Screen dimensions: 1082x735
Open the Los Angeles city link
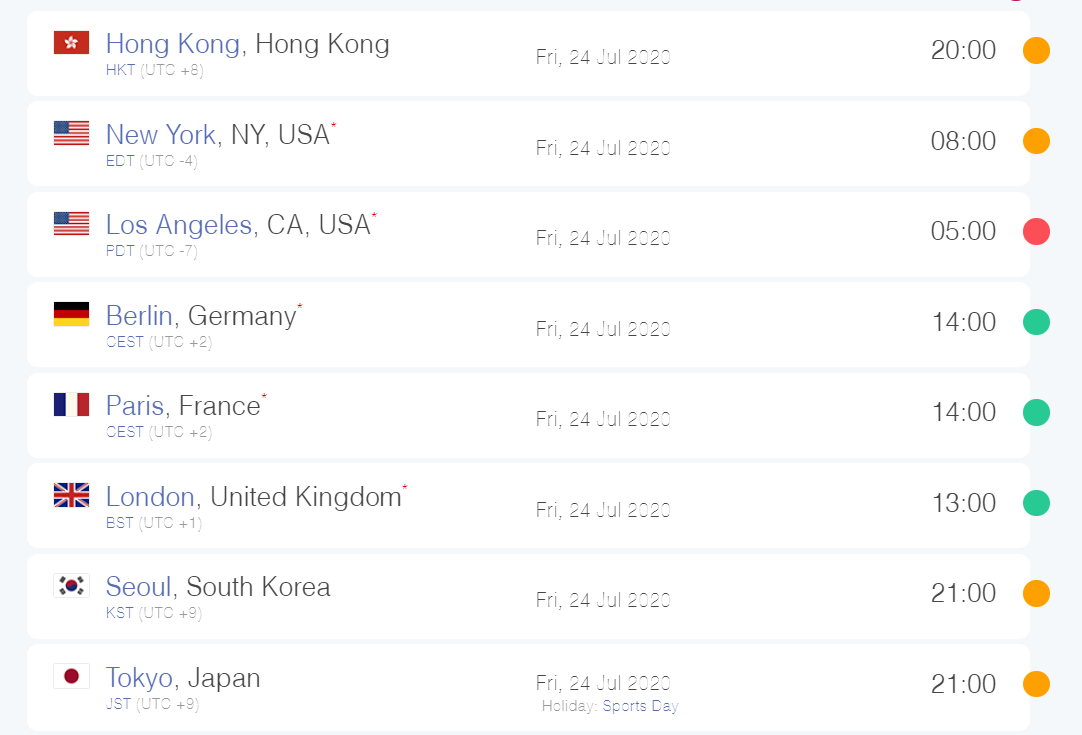(x=178, y=225)
